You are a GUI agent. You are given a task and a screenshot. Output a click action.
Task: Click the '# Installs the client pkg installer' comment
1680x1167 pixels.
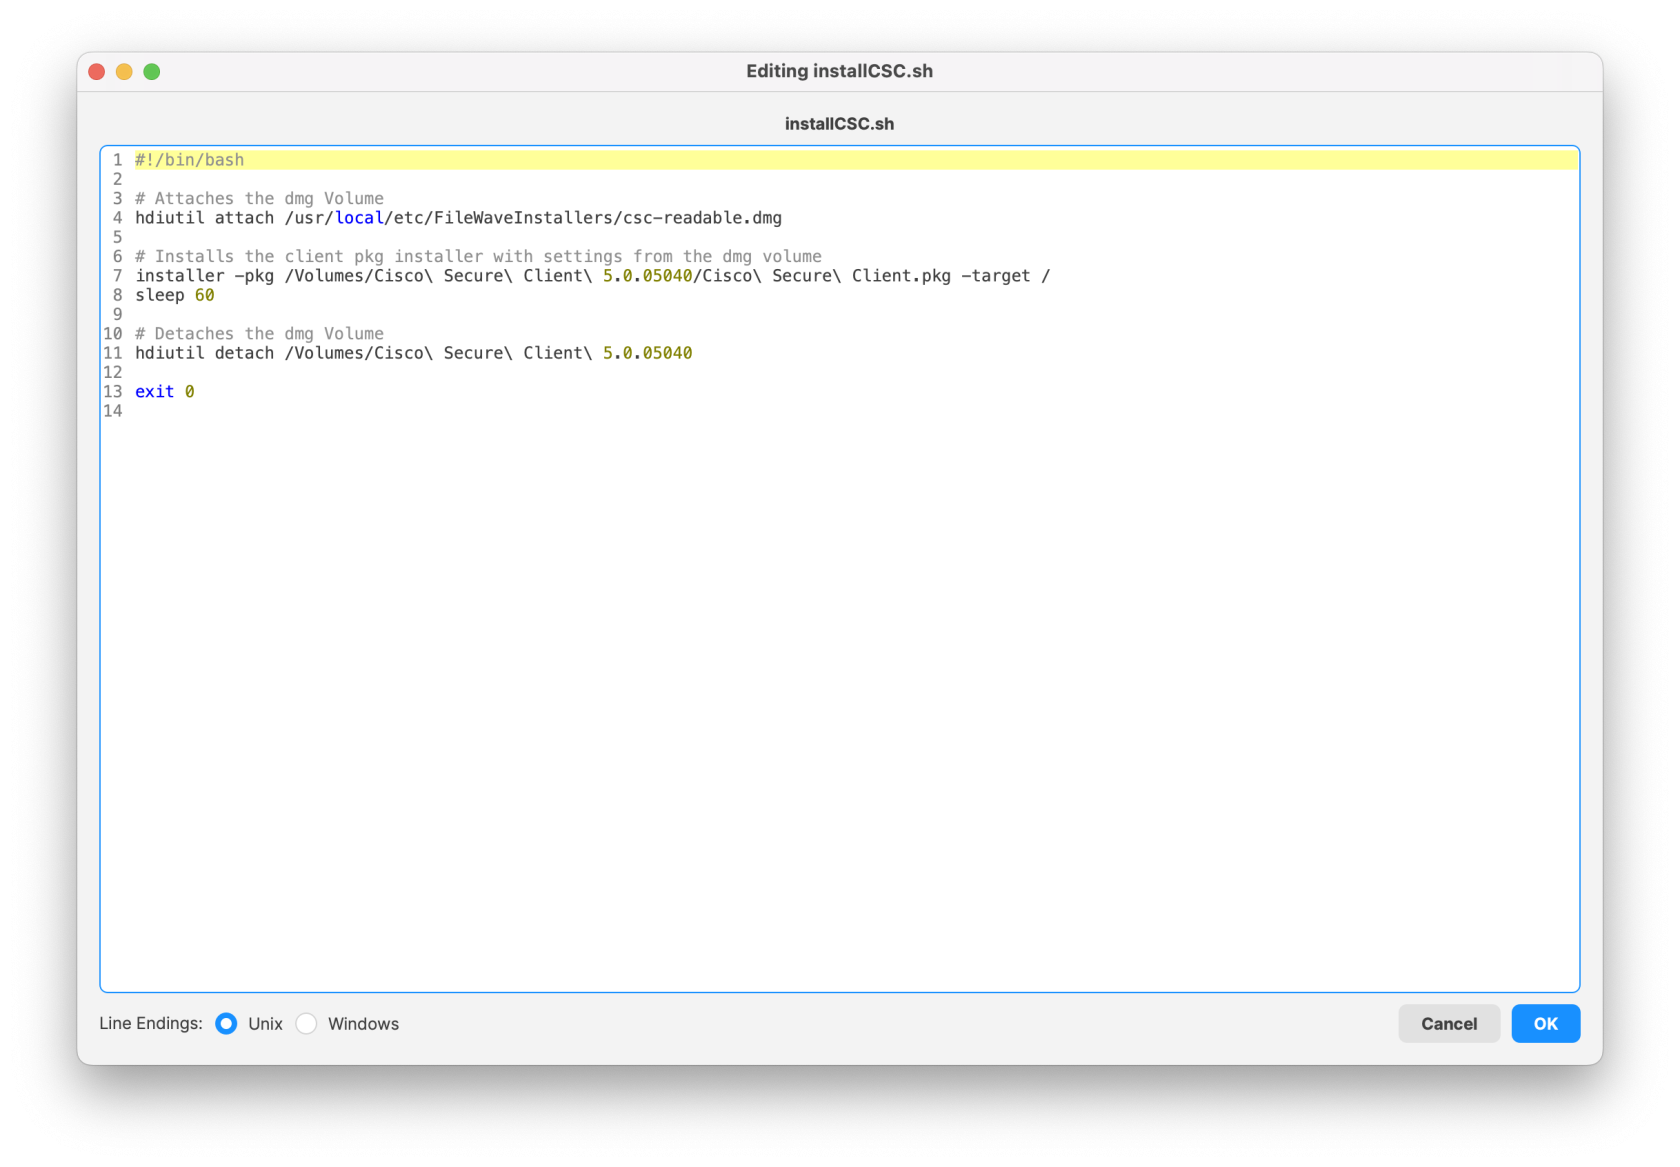[479, 256]
